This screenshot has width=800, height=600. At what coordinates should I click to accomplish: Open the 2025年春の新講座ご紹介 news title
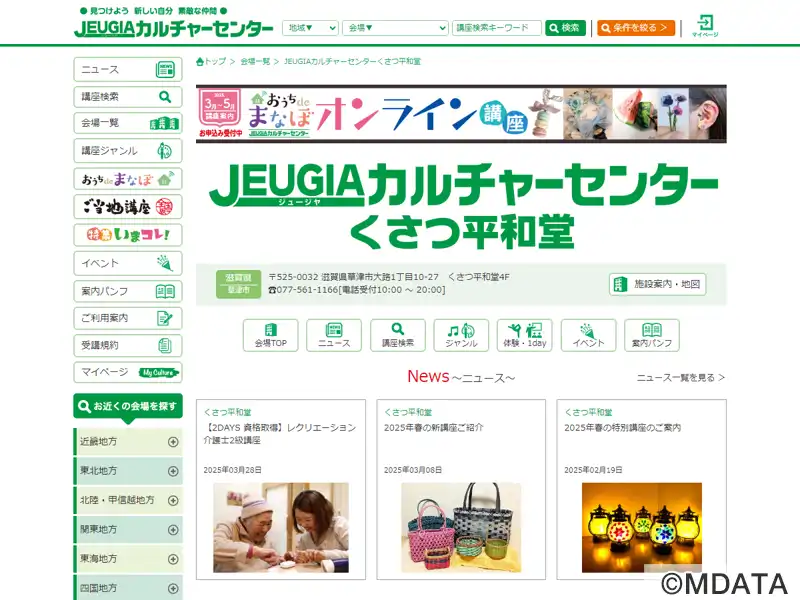click(x=434, y=428)
